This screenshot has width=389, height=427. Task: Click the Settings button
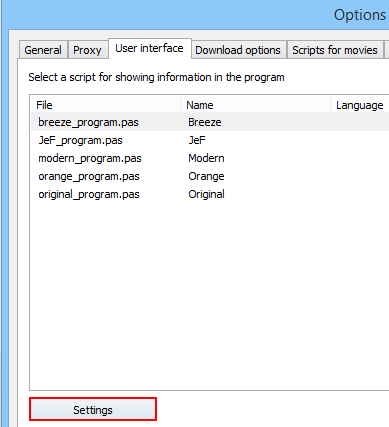pos(93,410)
